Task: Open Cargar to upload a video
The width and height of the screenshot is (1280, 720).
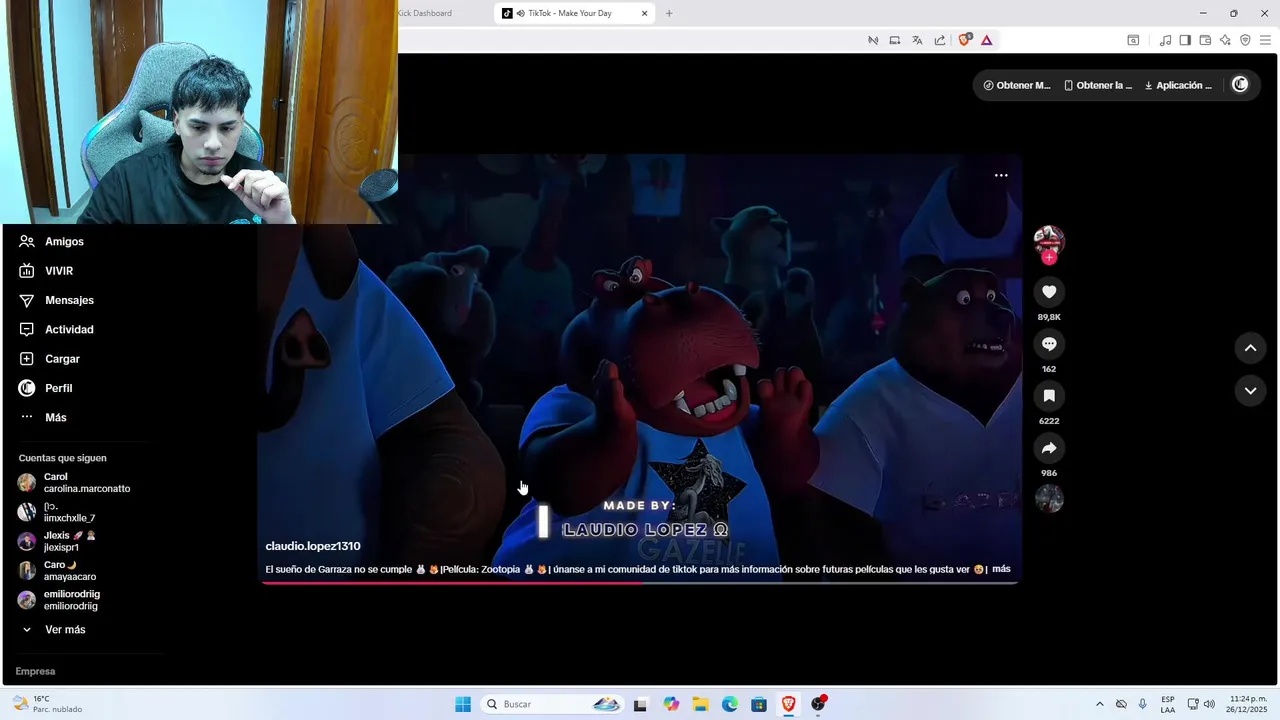Action: click(49, 359)
